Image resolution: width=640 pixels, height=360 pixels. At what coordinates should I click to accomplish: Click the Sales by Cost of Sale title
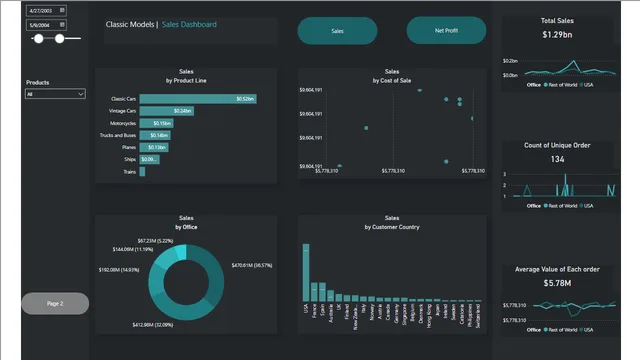coord(391,76)
